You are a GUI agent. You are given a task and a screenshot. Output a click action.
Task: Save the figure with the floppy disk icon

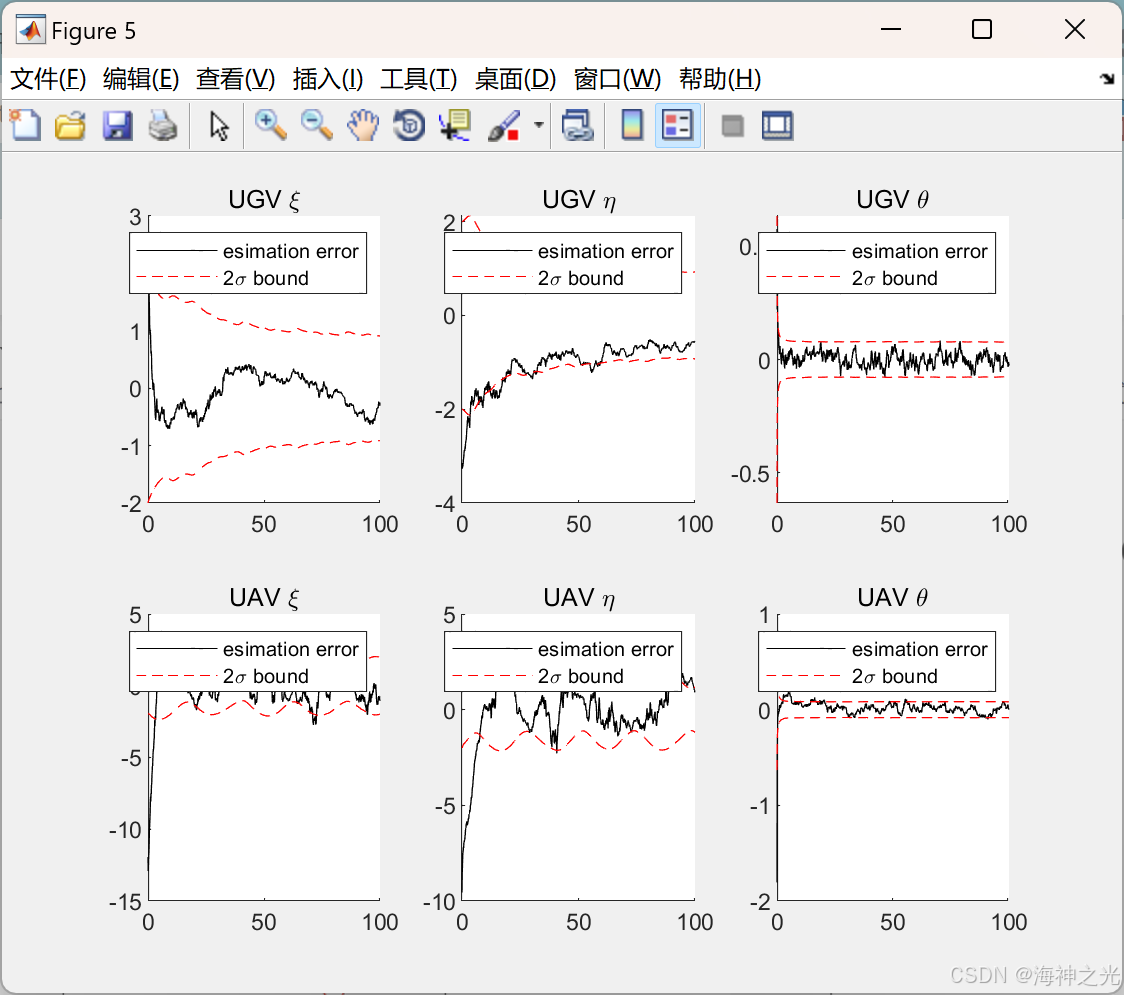click(117, 125)
